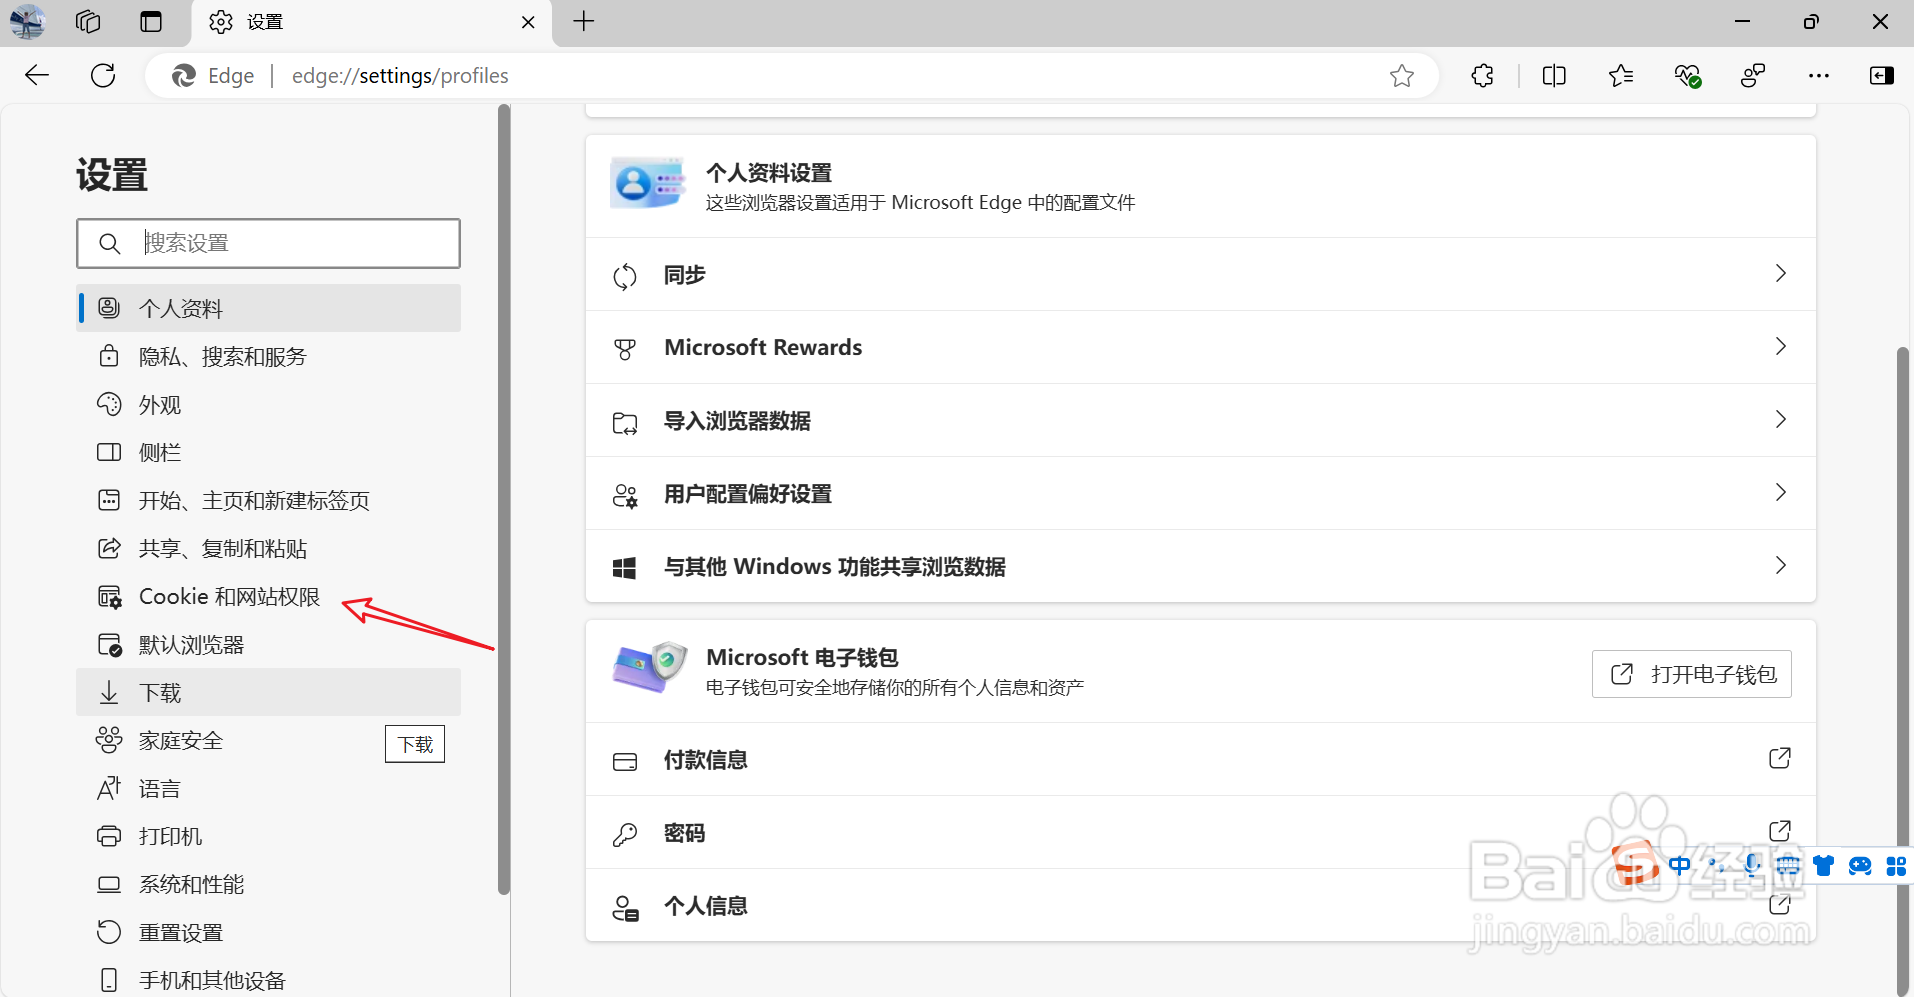Open a new tab
The image size is (1914, 997).
tap(584, 21)
